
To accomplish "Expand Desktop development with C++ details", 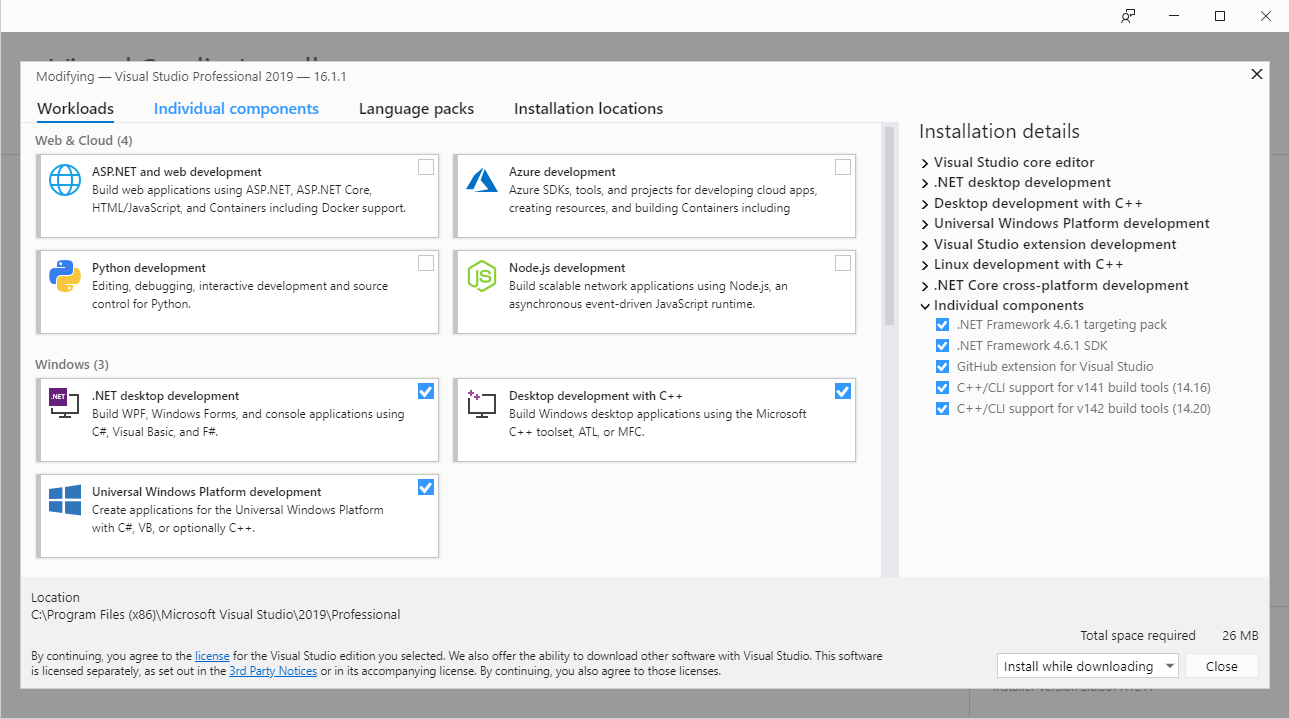I will [x=925, y=204].
